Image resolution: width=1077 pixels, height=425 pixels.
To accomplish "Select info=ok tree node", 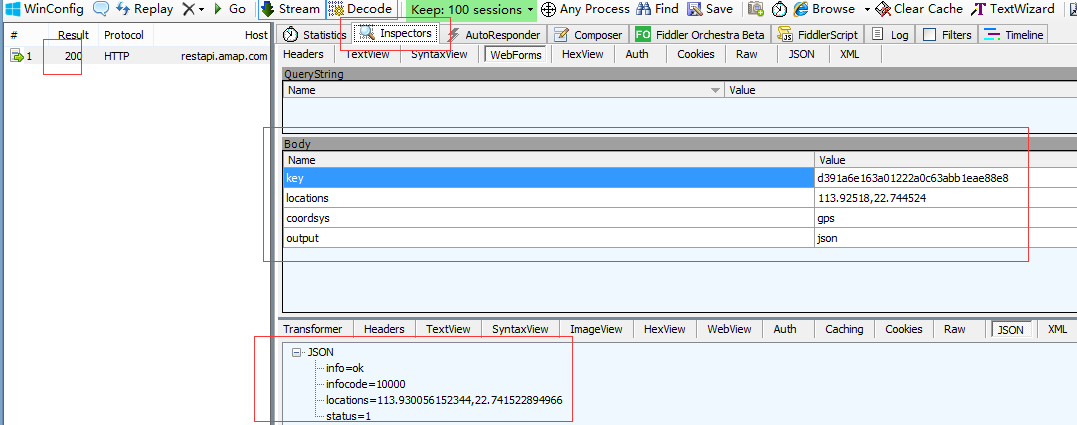I will [x=344, y=368].
